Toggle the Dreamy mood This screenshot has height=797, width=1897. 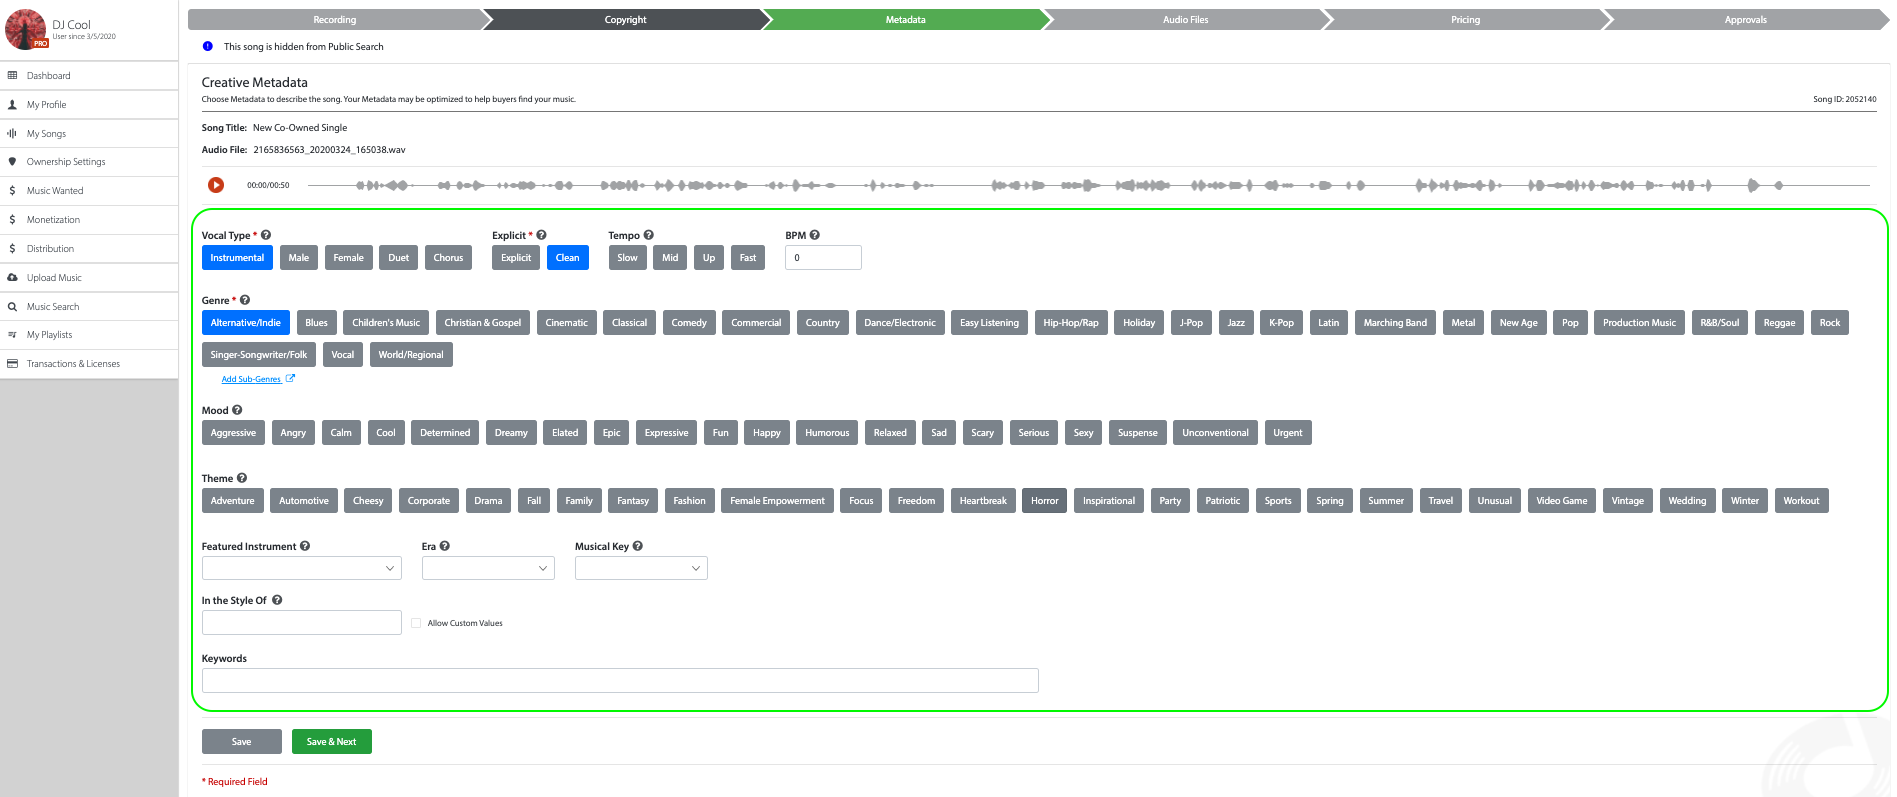coord(511,433)
